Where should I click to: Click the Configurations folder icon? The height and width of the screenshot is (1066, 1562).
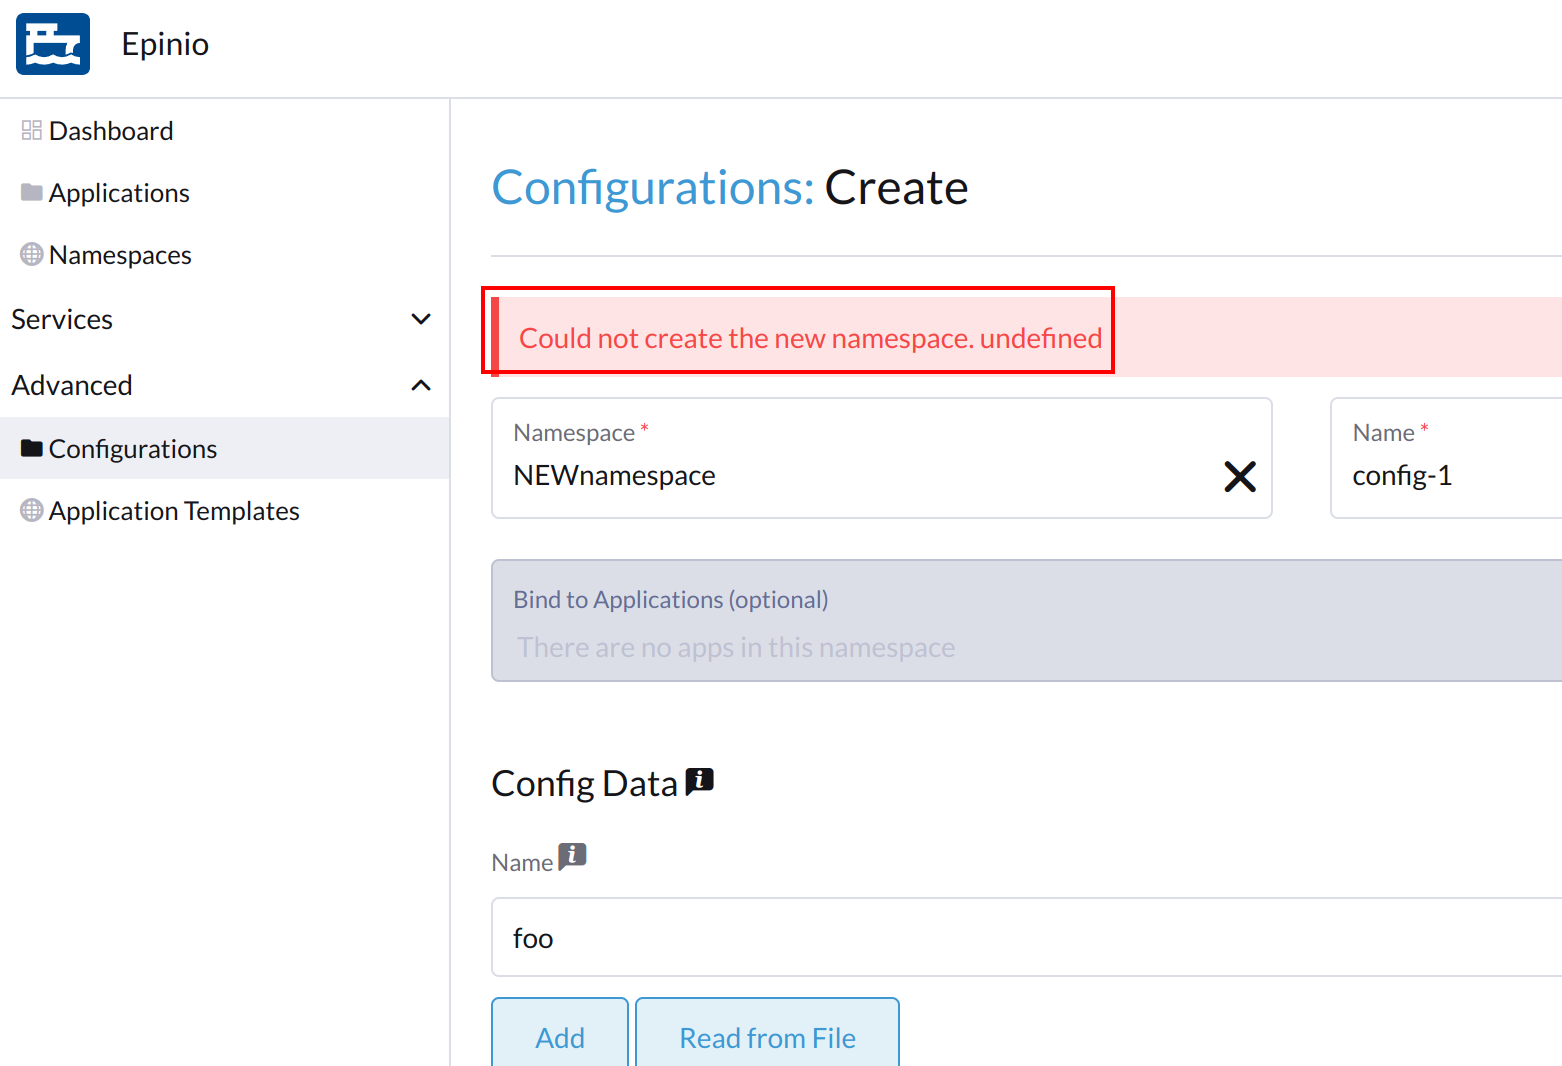coord(31,447)
